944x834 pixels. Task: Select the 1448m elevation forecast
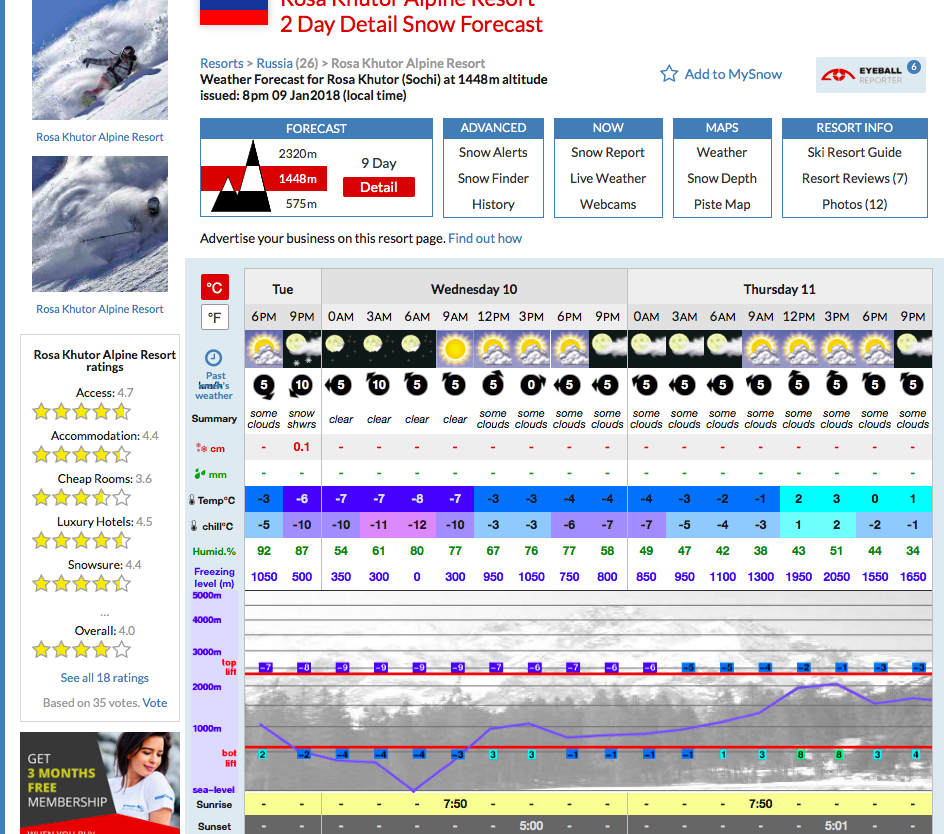[297, 179]
